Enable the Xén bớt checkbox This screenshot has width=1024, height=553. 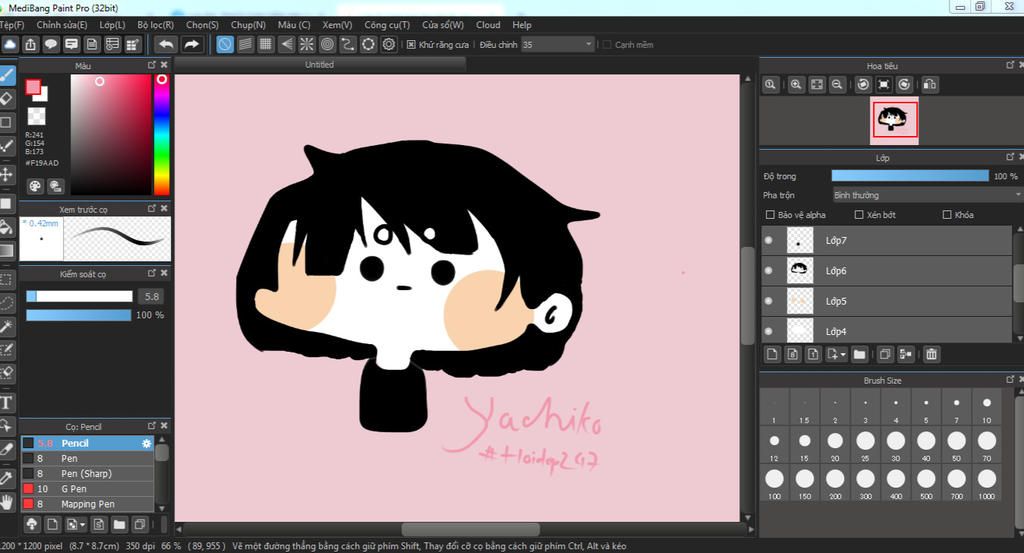click(x=859, y=214)
